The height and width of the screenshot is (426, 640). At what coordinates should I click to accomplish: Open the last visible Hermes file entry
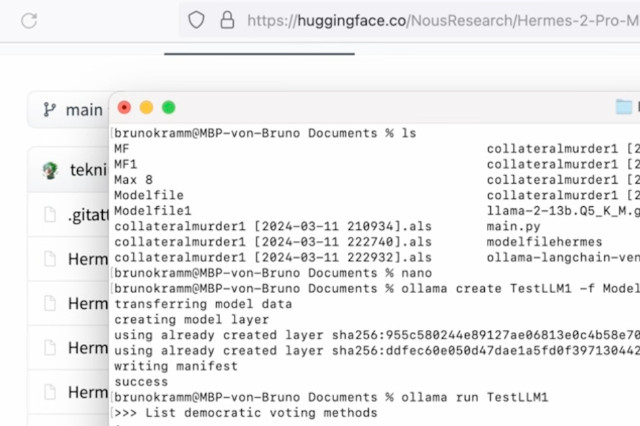[88, 393]
